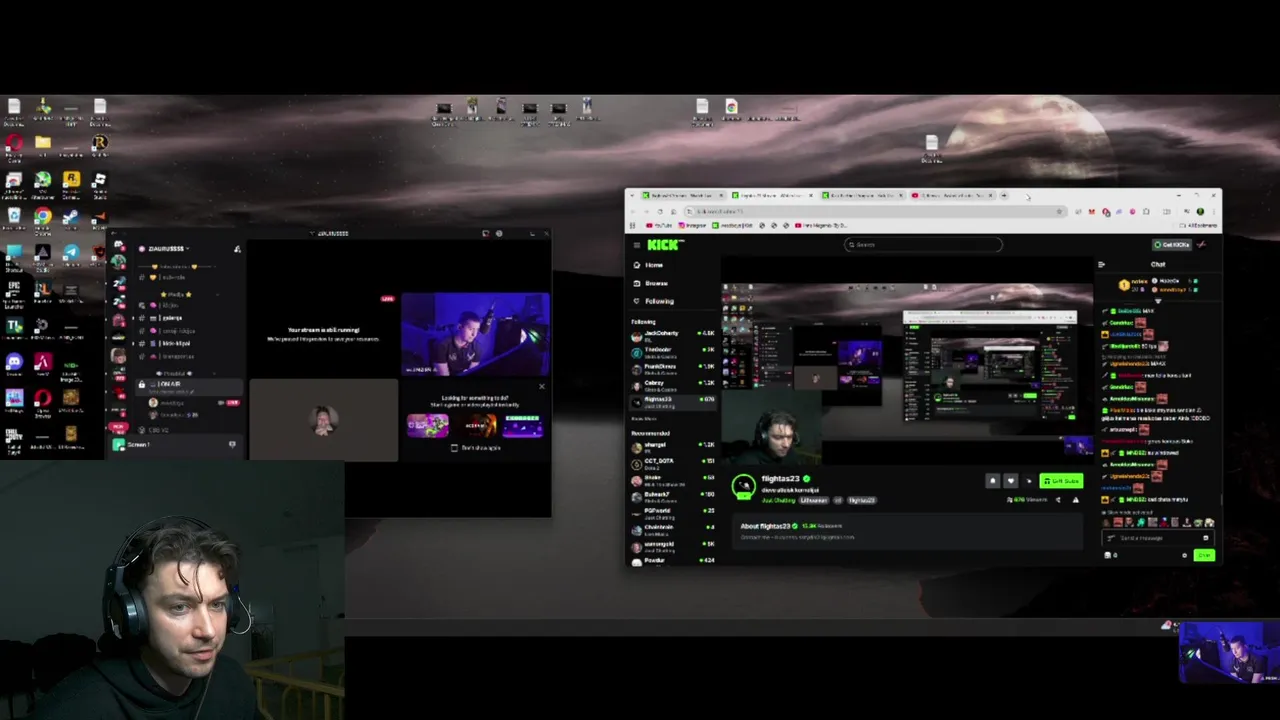Open the YouTube bookmark

[x=659, y=225]
